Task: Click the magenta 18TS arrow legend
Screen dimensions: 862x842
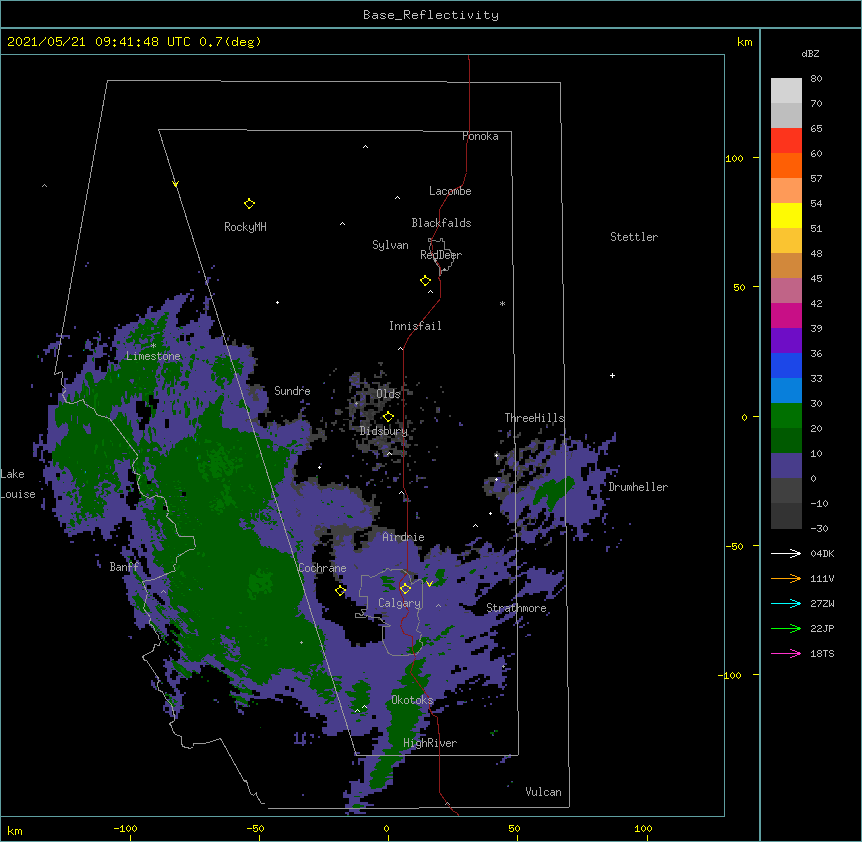Action: point(786,653)
